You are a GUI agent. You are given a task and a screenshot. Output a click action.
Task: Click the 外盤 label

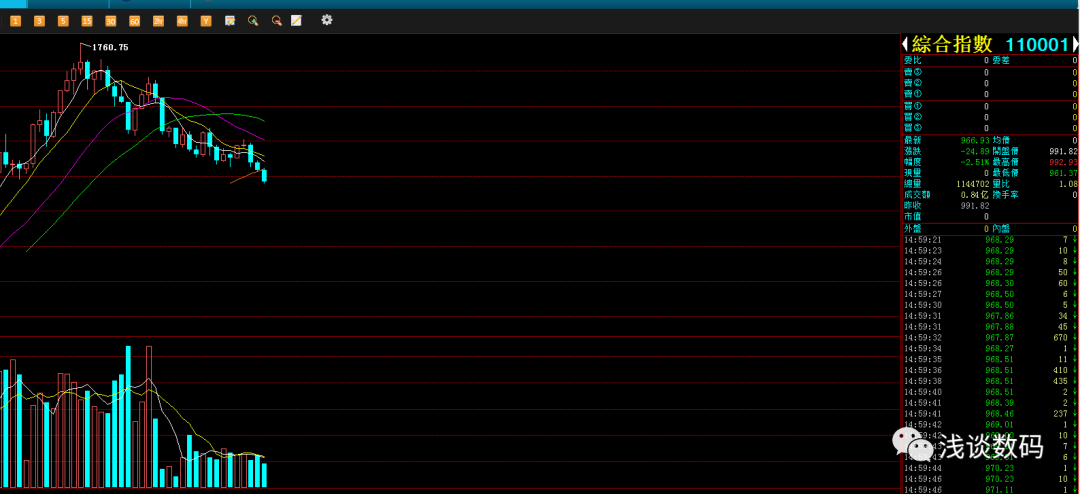[x=912, y=228]
